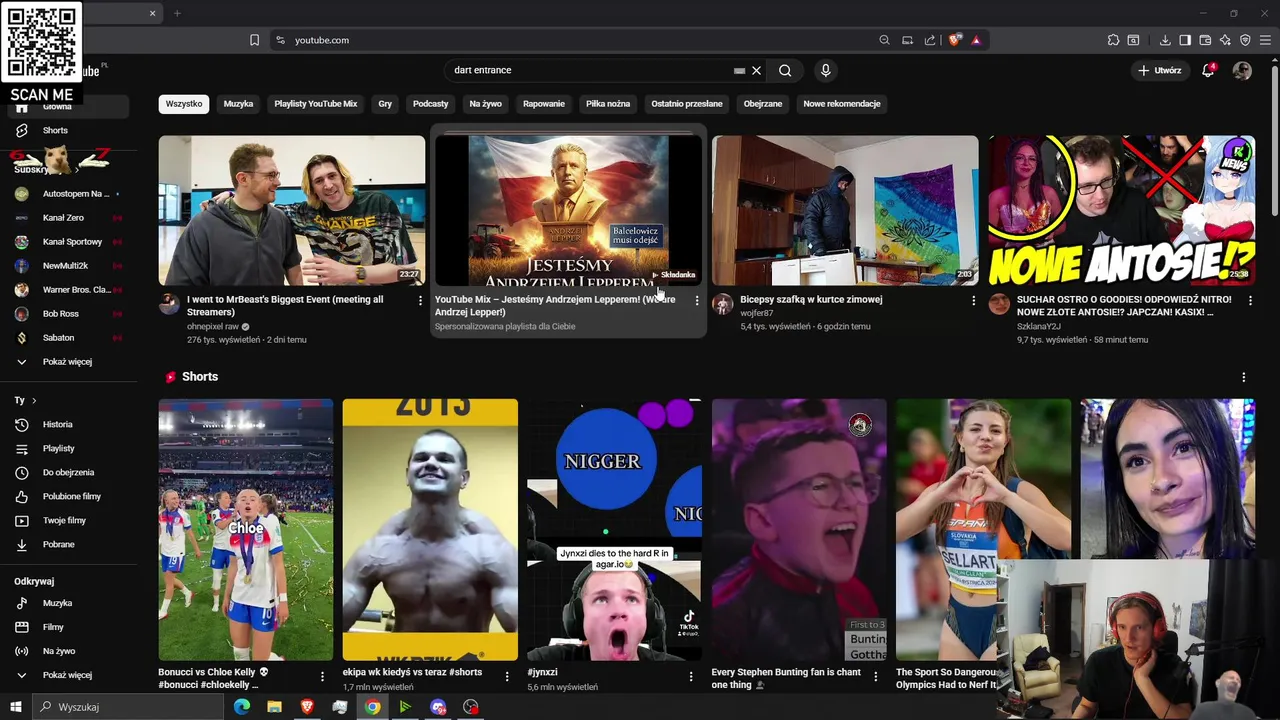Open options for Suchar Ostro video
Viewport: 1280px width, 720px height.
pos(1250,300)
